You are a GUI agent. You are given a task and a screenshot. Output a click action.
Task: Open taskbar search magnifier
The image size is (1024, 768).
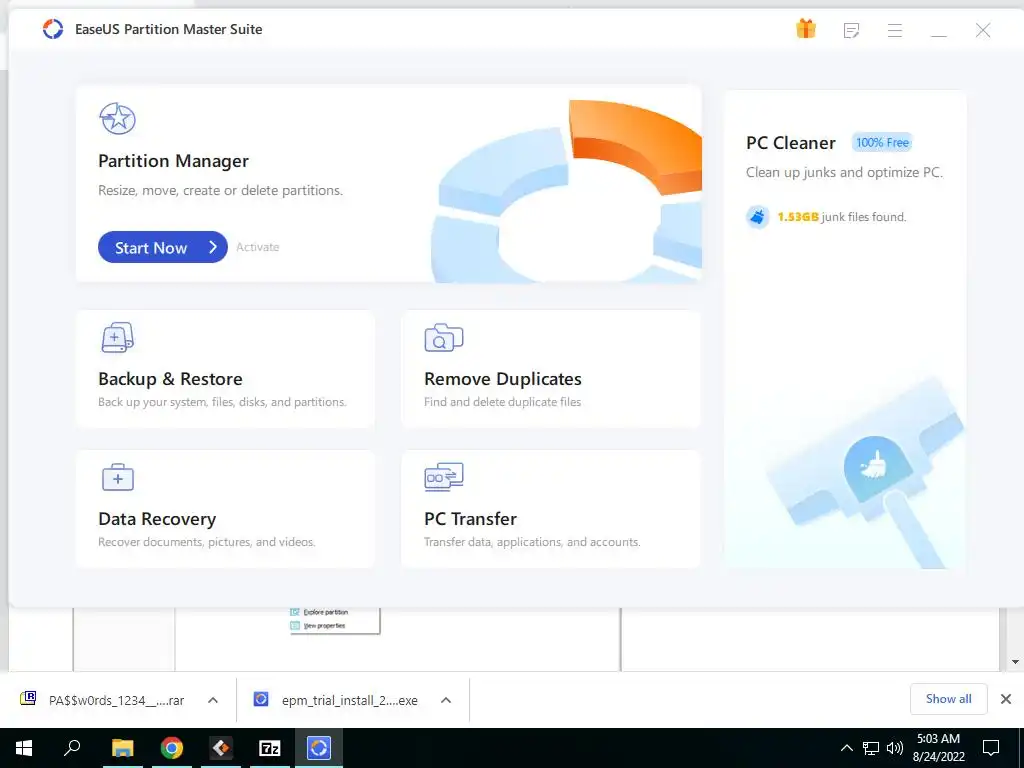pos(72,748)
